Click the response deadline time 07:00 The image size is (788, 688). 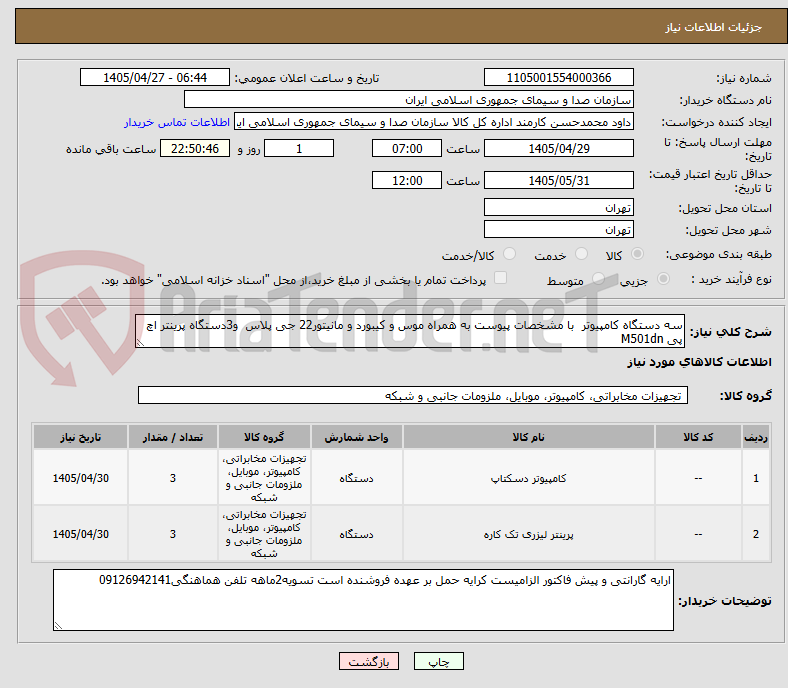407,149
